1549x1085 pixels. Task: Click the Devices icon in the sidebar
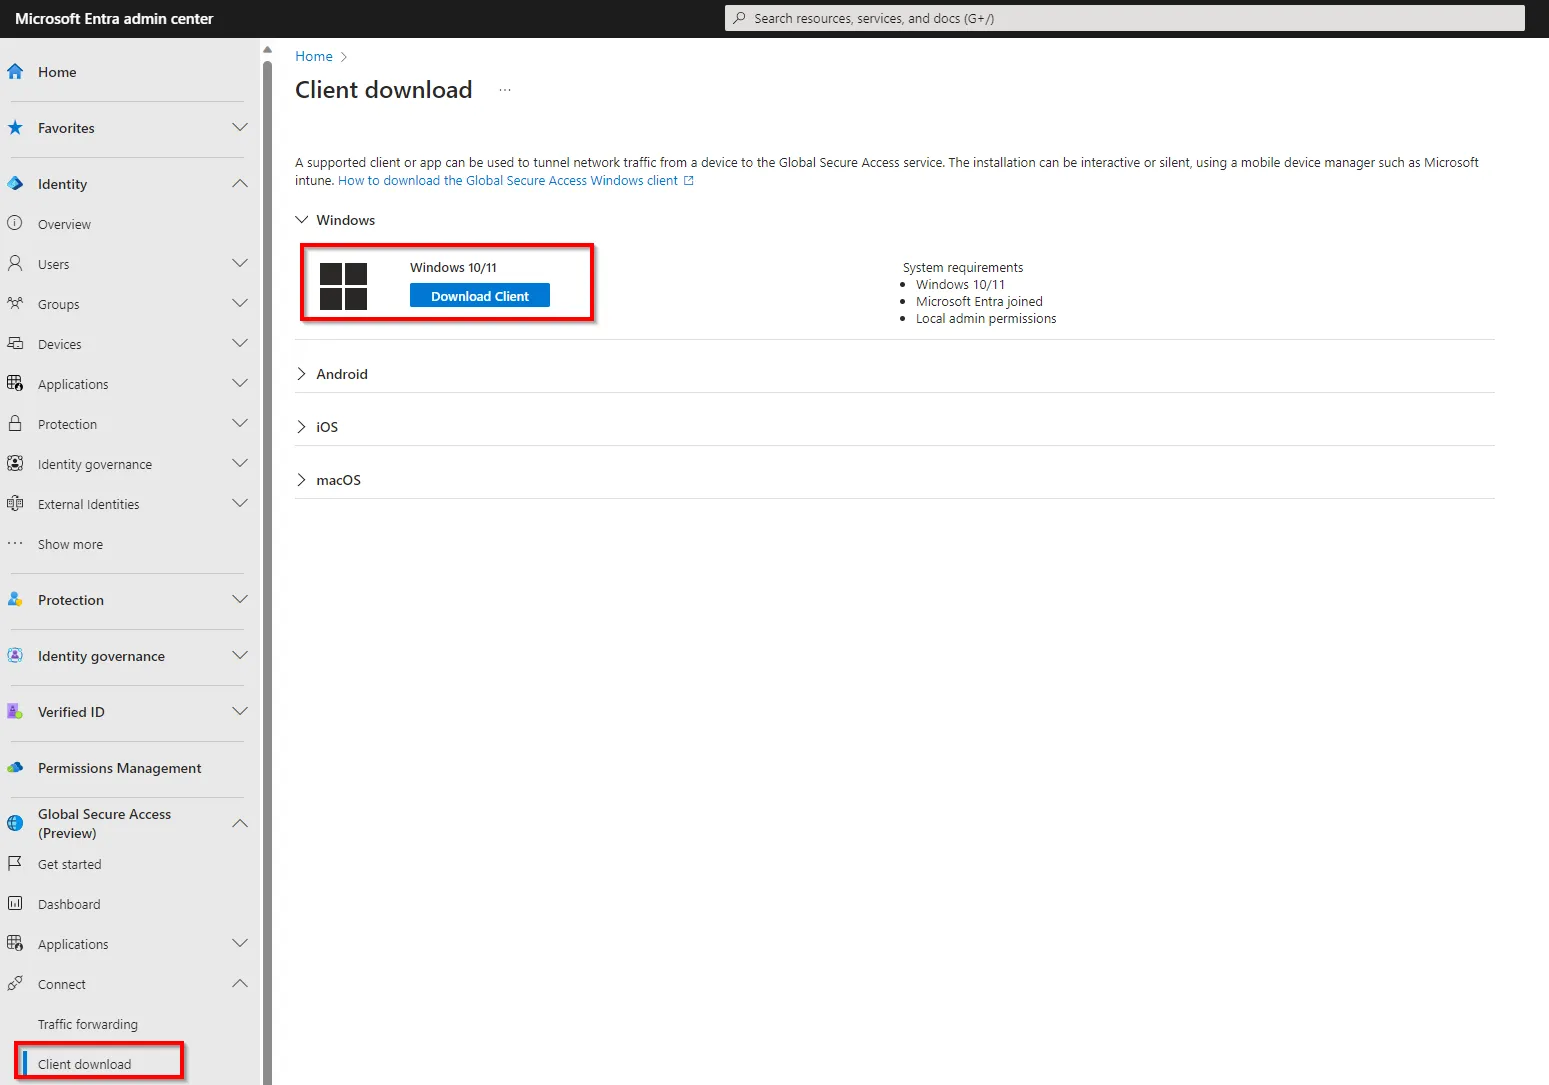point(15,344)
